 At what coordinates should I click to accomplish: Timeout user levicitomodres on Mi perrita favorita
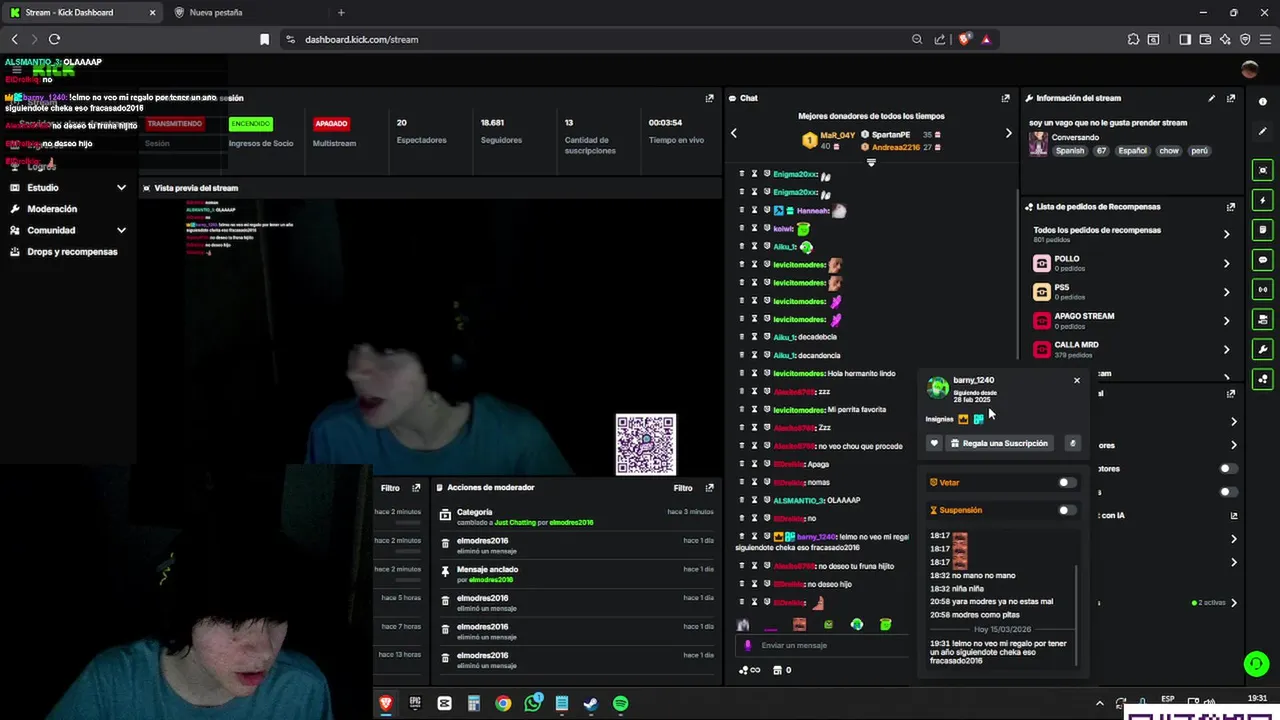755,410
